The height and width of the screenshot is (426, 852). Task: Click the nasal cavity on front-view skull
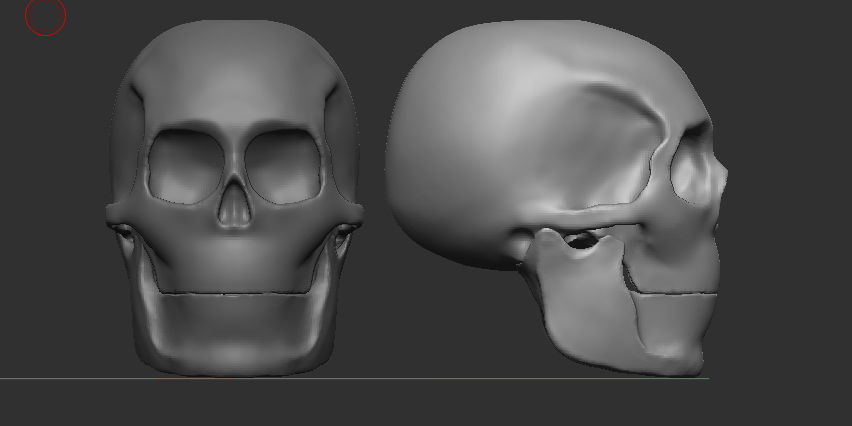[x=234, y=204]
